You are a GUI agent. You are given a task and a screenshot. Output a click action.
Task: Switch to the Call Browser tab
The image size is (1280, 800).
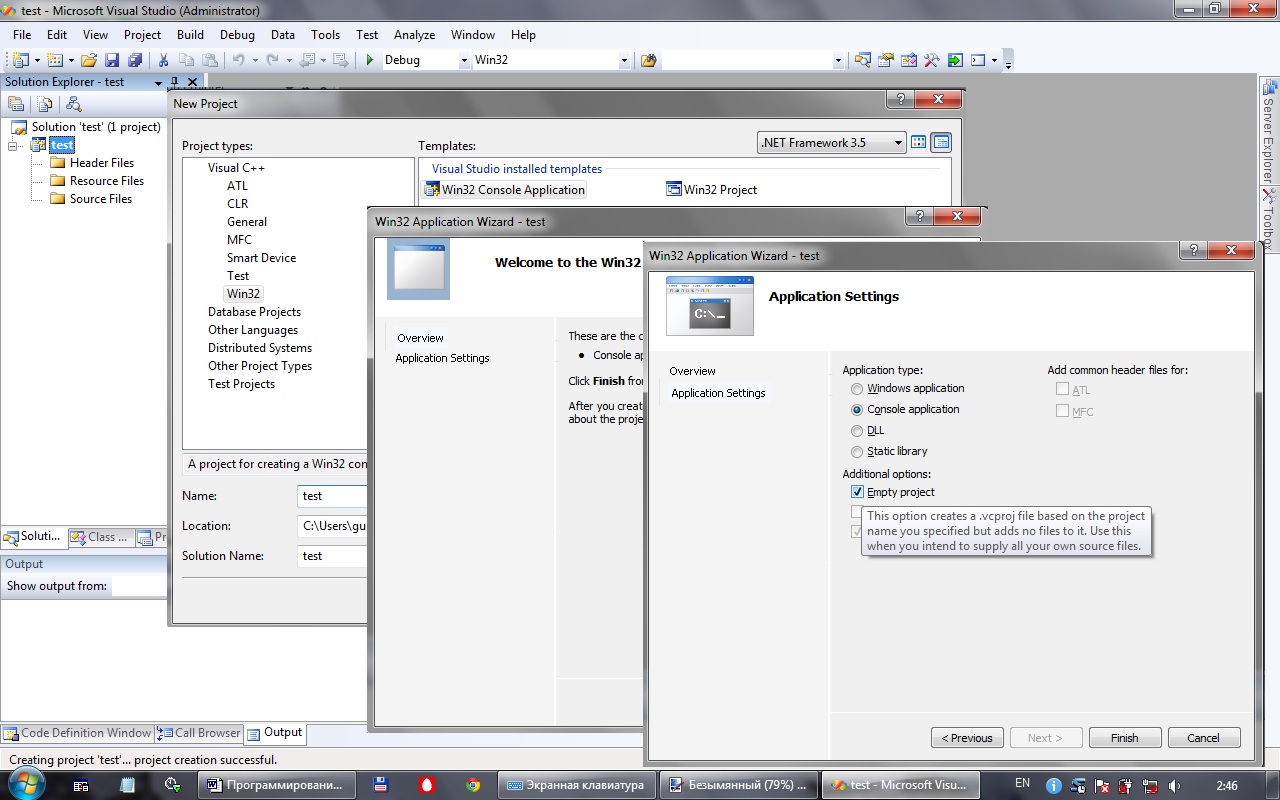tap(199, 733)
